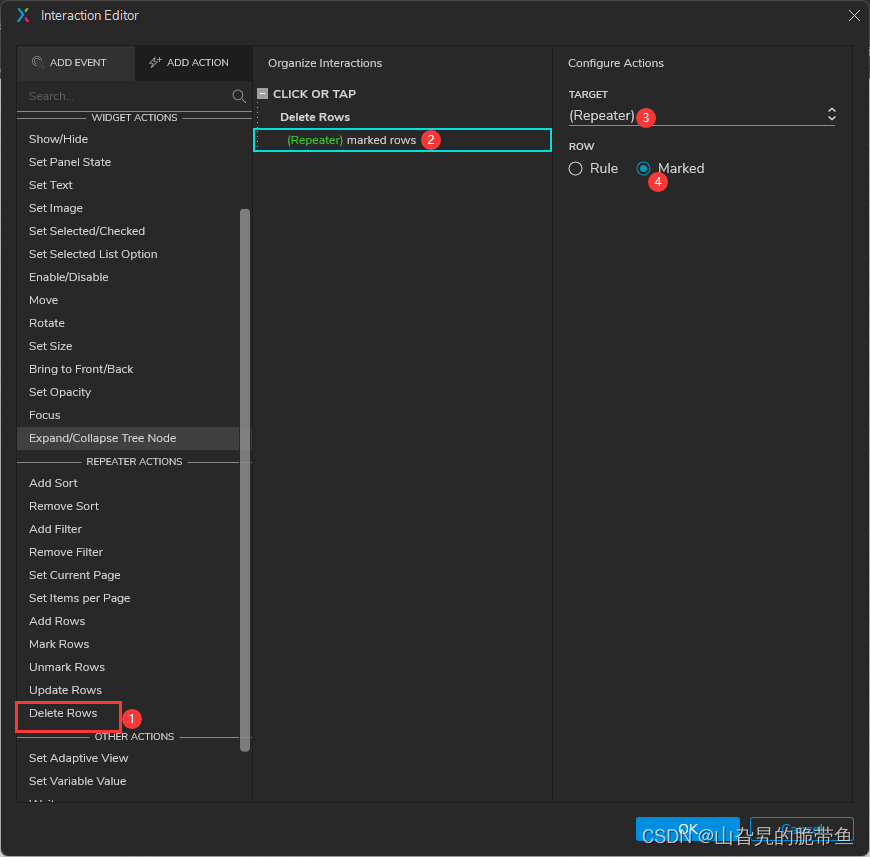
Task: Click the search magnifier icon
Action: (x=239, y=96)
